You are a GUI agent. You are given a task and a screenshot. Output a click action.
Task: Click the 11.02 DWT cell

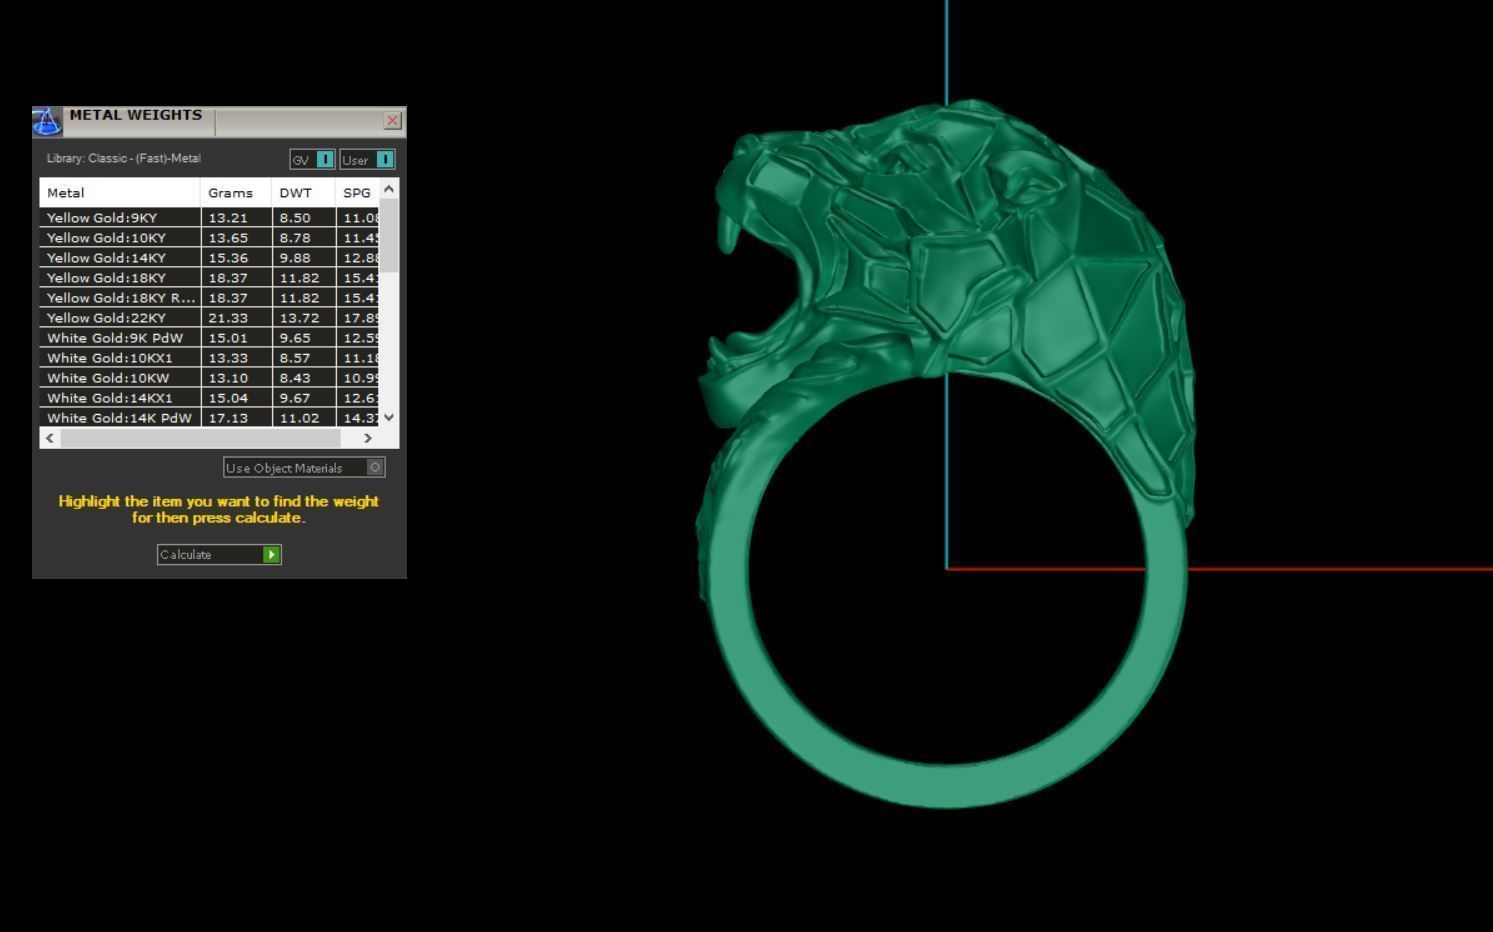304,417
